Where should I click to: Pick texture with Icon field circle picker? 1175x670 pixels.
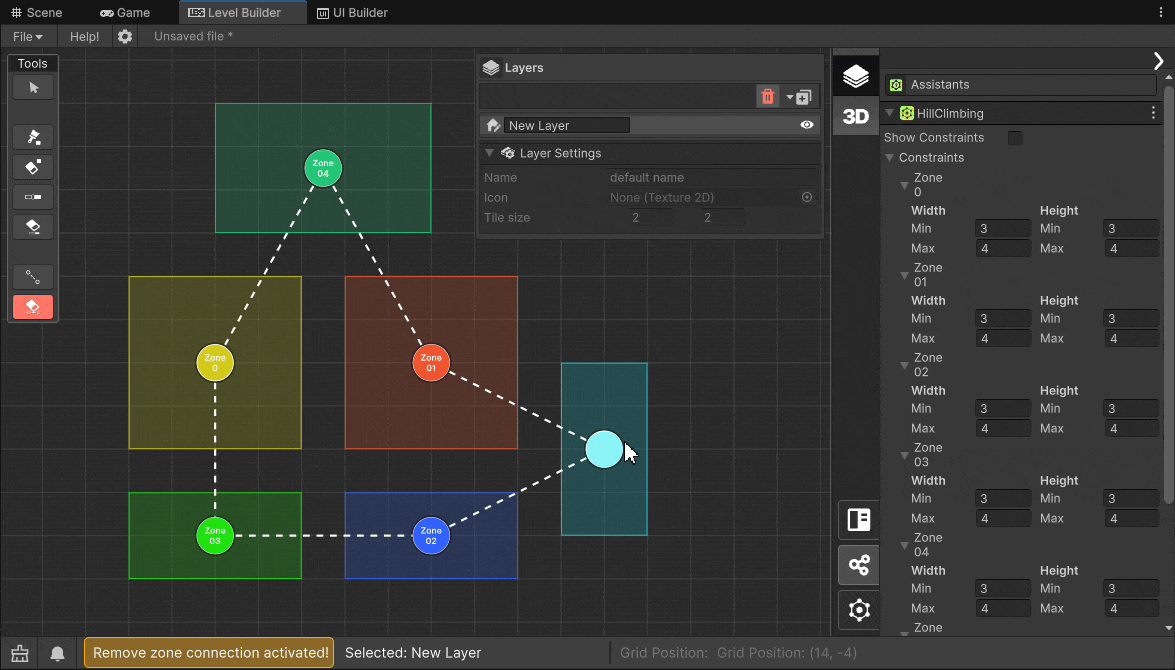807,198
